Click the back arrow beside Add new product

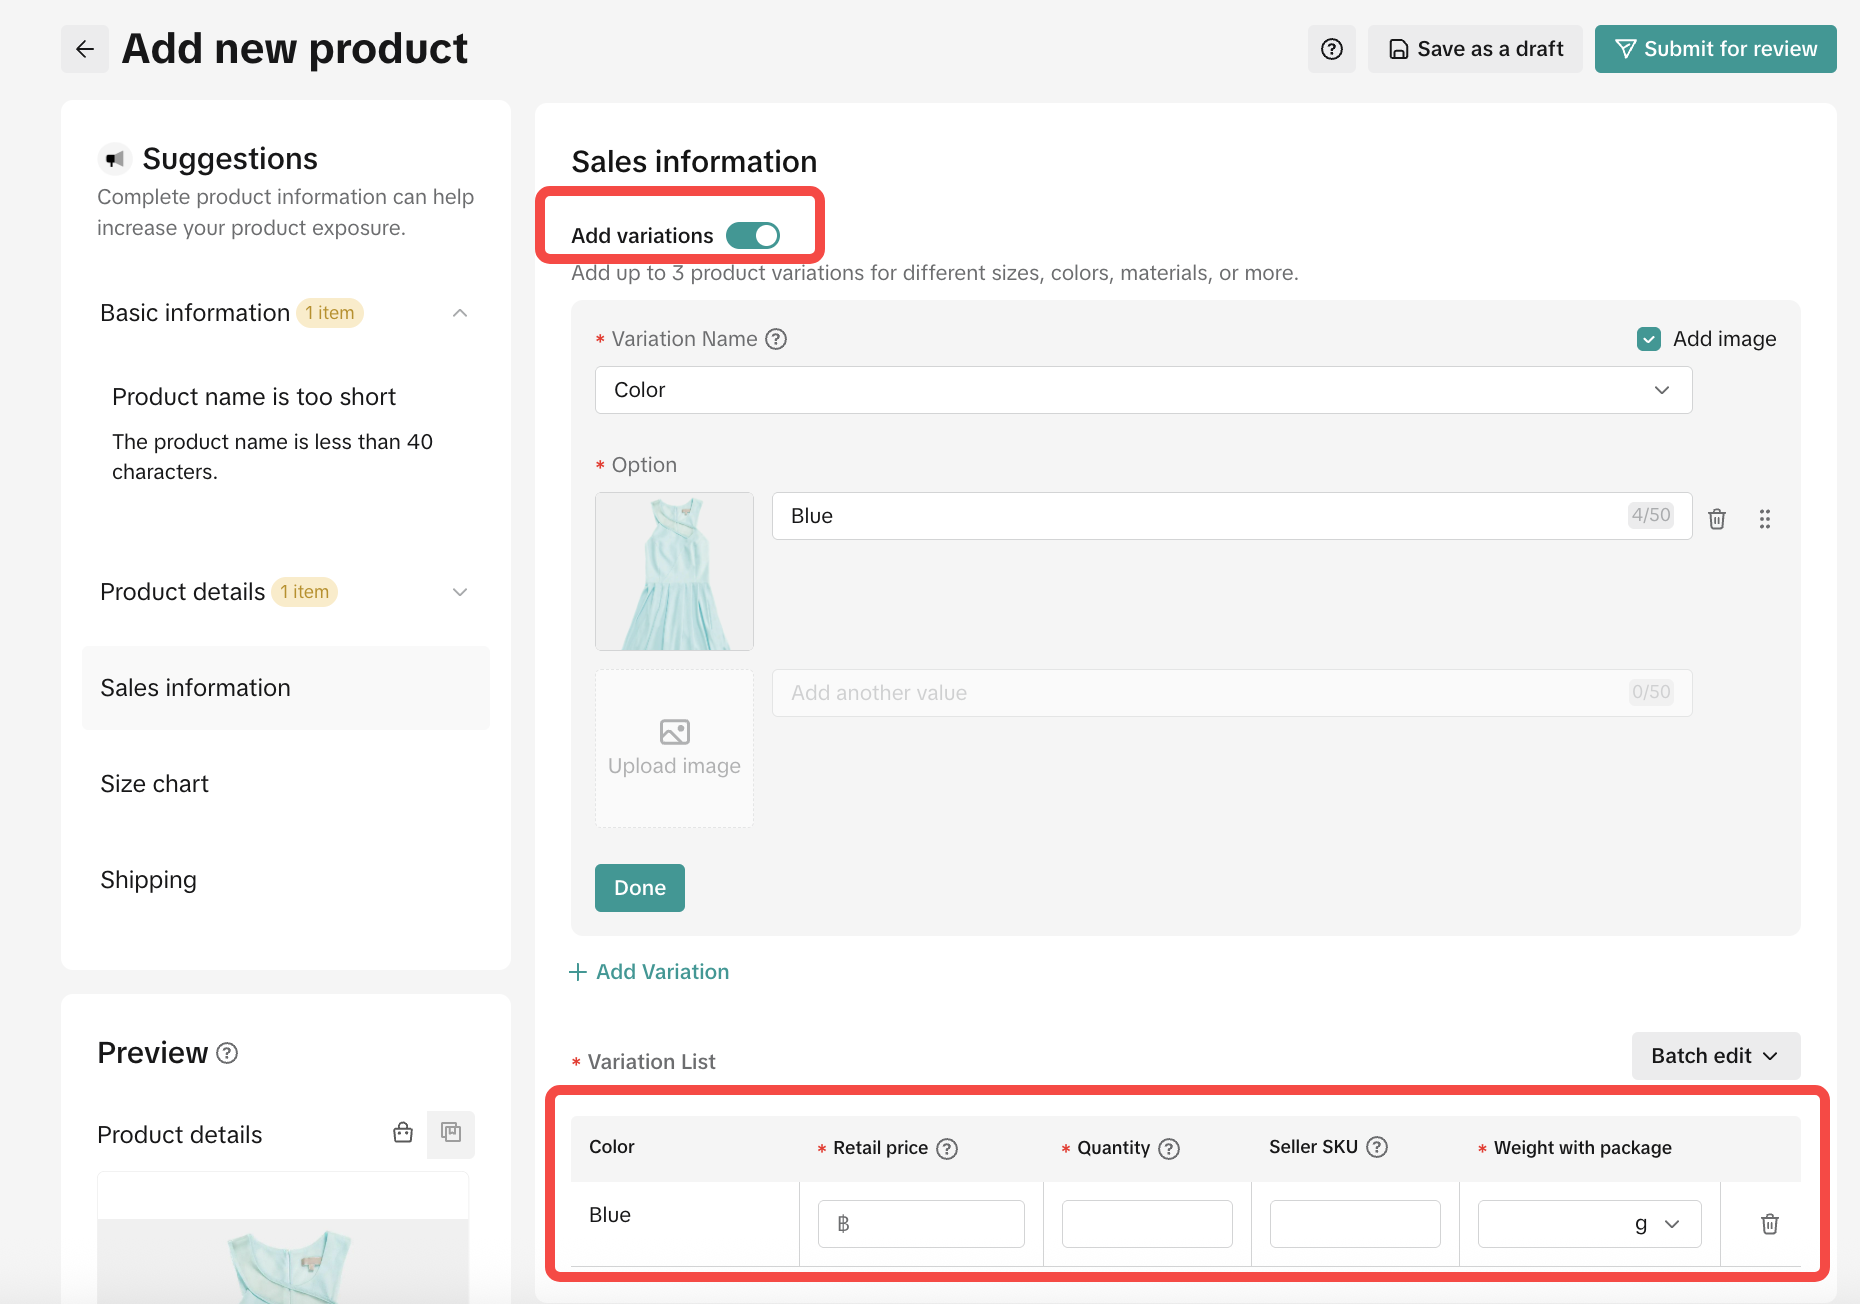85,49
